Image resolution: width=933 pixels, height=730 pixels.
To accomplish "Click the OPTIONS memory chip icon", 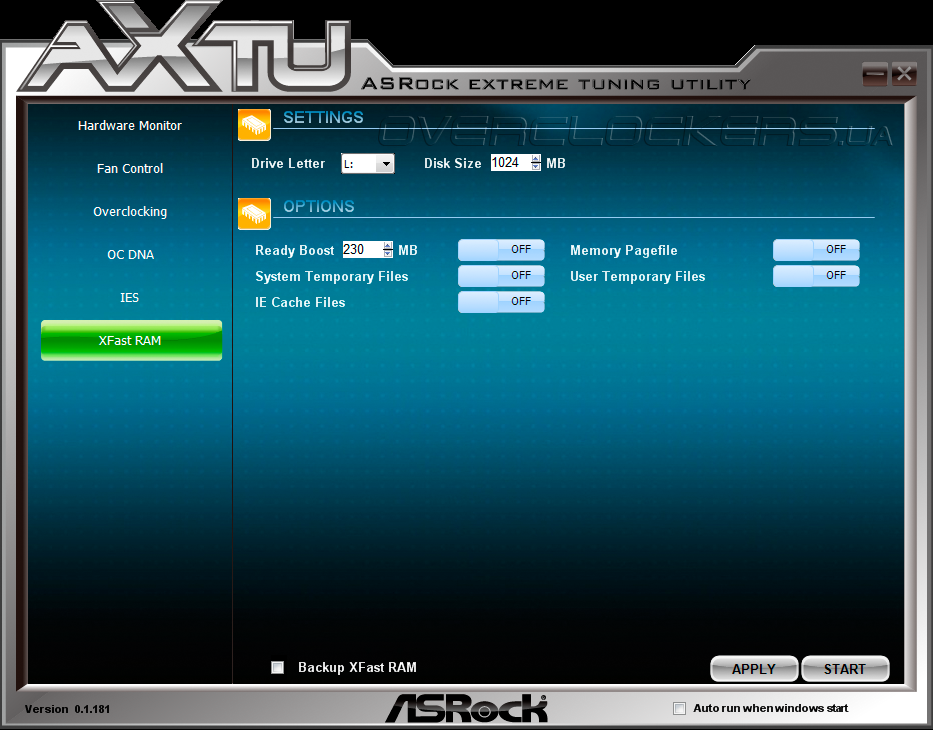I will pyautogui.click(x=254, y=214).
